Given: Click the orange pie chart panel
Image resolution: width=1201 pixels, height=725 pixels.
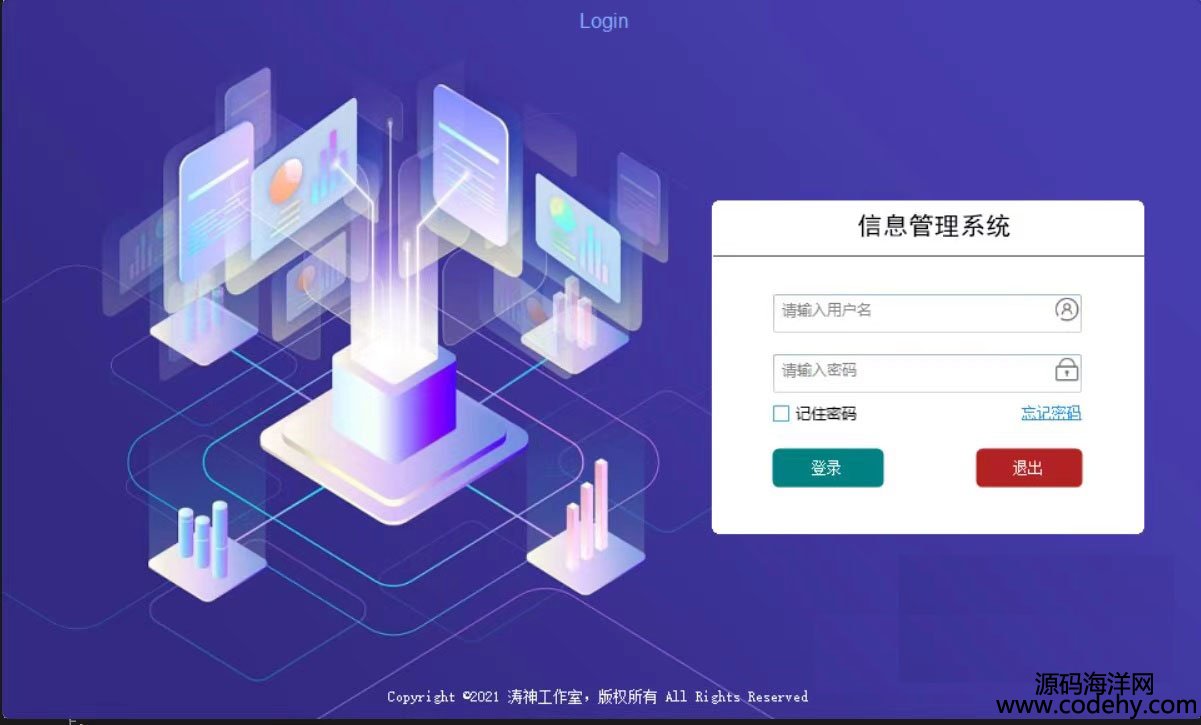Looking at the screenshot, I should point(305,185).
